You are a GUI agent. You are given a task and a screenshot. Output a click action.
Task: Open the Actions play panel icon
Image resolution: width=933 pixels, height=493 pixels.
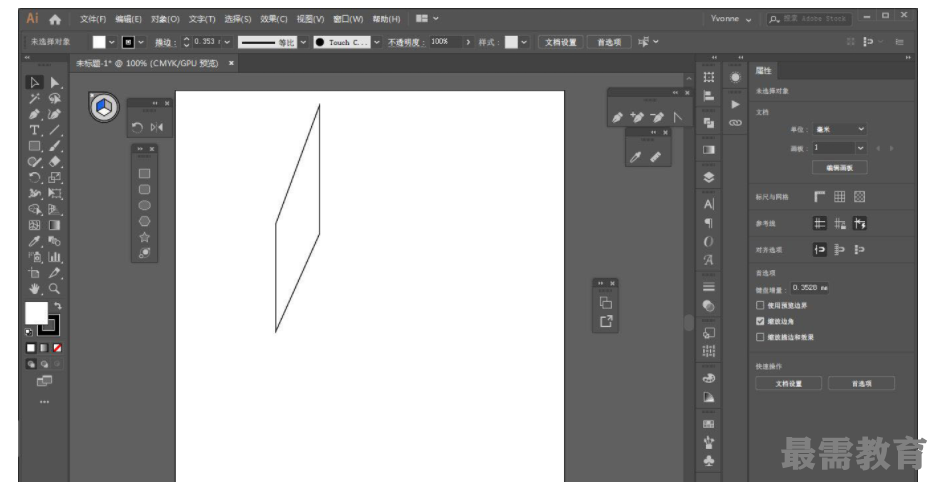[736, 105]
